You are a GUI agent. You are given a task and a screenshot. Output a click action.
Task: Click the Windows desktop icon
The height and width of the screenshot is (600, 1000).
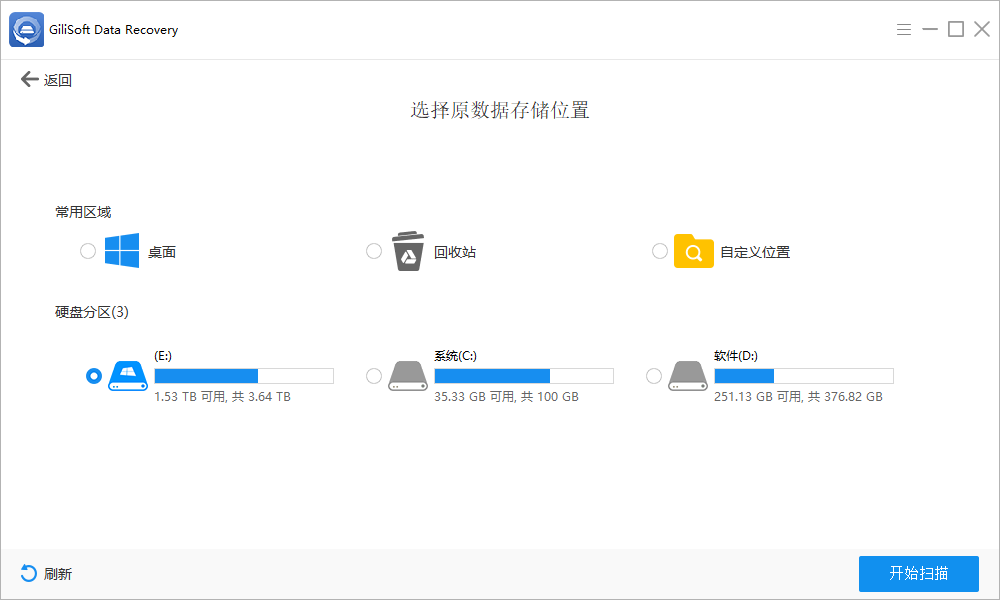click(x=122, y=251)
